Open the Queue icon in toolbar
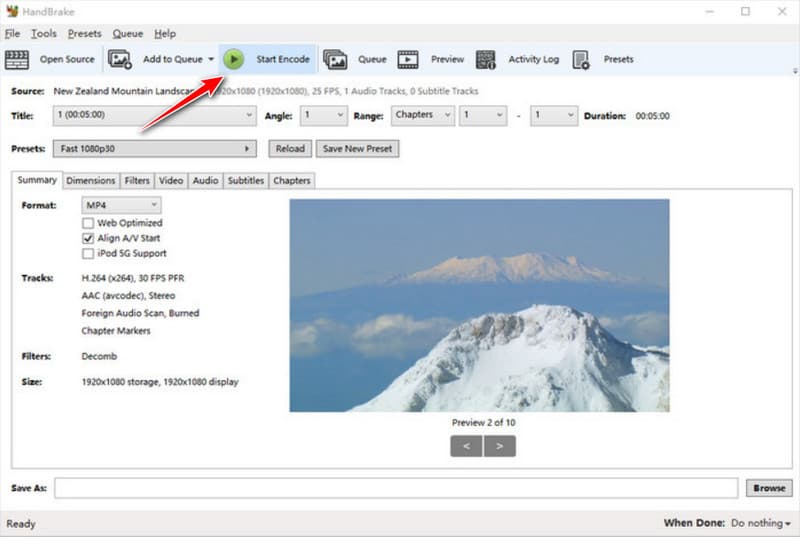 click(x=335, y=59)
